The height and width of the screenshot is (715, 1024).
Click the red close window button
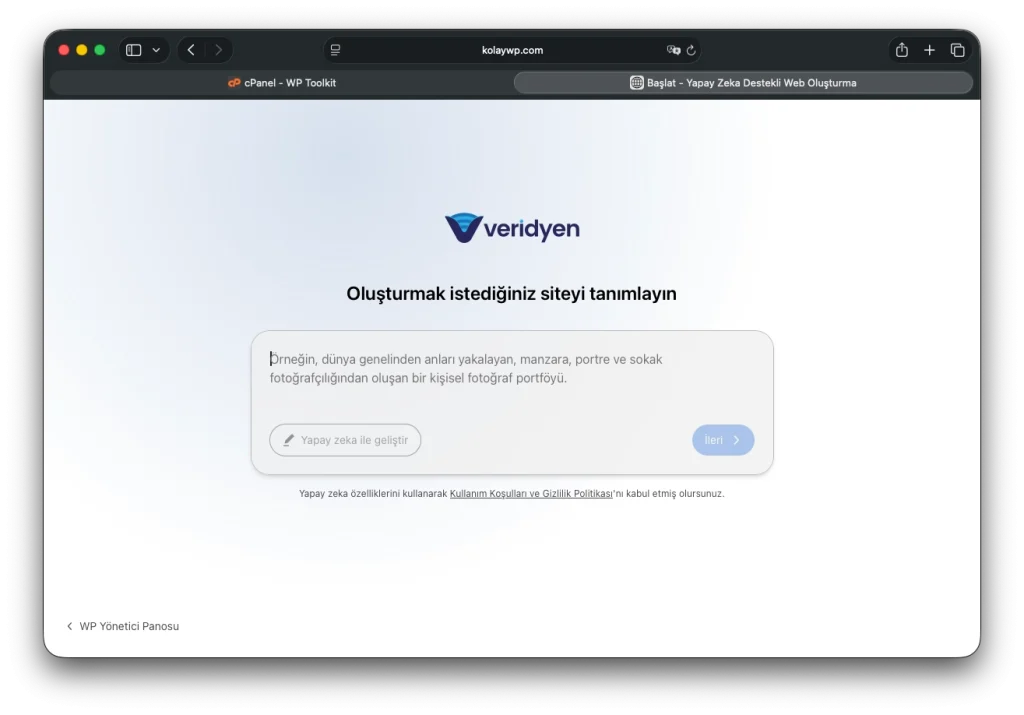64,50
